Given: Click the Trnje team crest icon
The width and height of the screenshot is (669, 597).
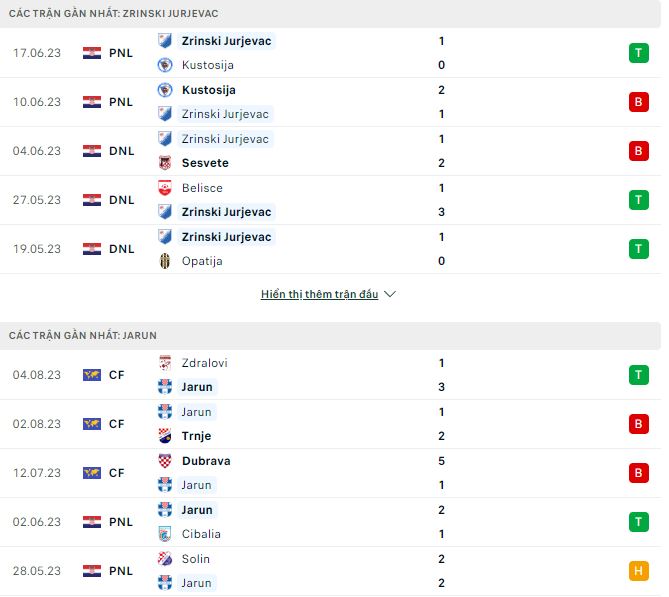Looking at the screenshot, I should click(165, 436).
